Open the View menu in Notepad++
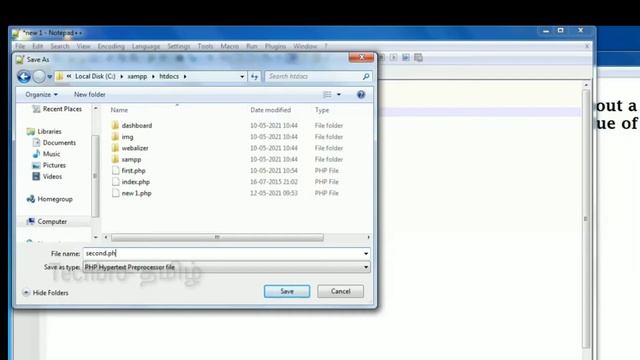 click(83, 46)
